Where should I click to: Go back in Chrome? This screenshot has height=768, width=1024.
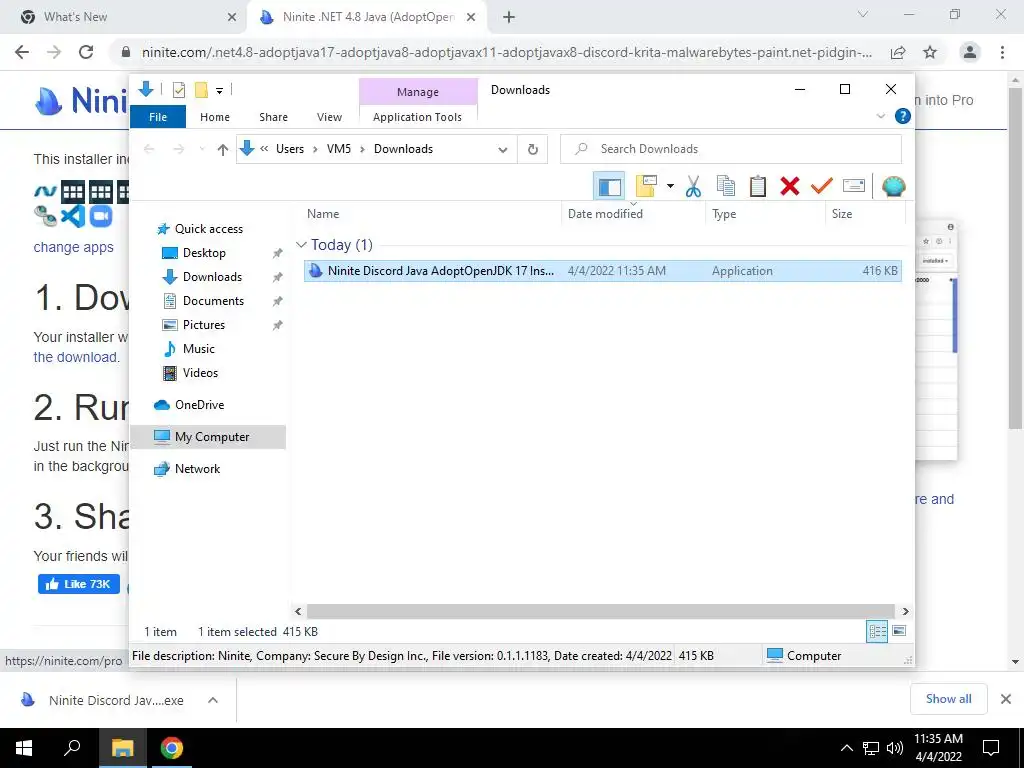click(x=22, y=52)
